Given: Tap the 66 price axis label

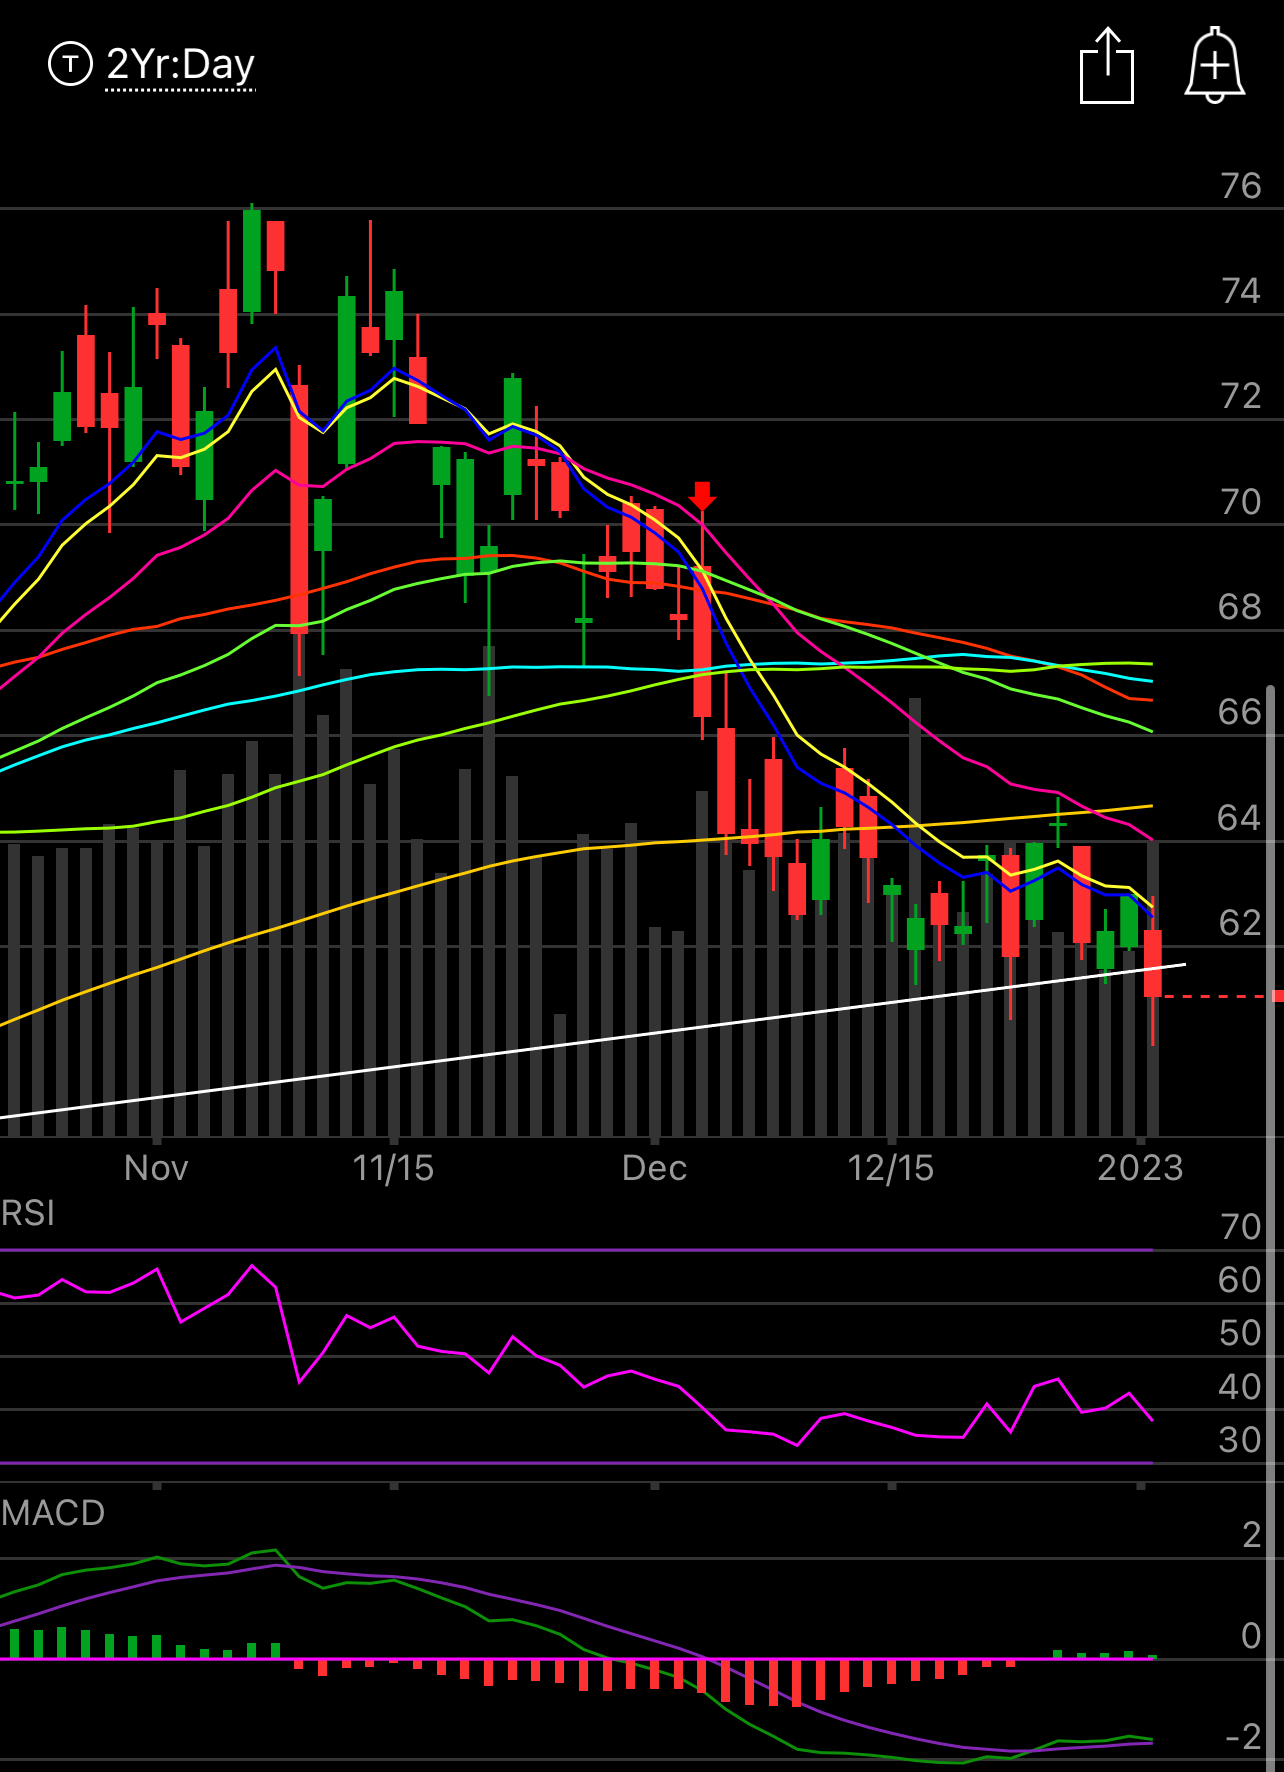Looking at the screenshot, I should (x=1240, y=712).
